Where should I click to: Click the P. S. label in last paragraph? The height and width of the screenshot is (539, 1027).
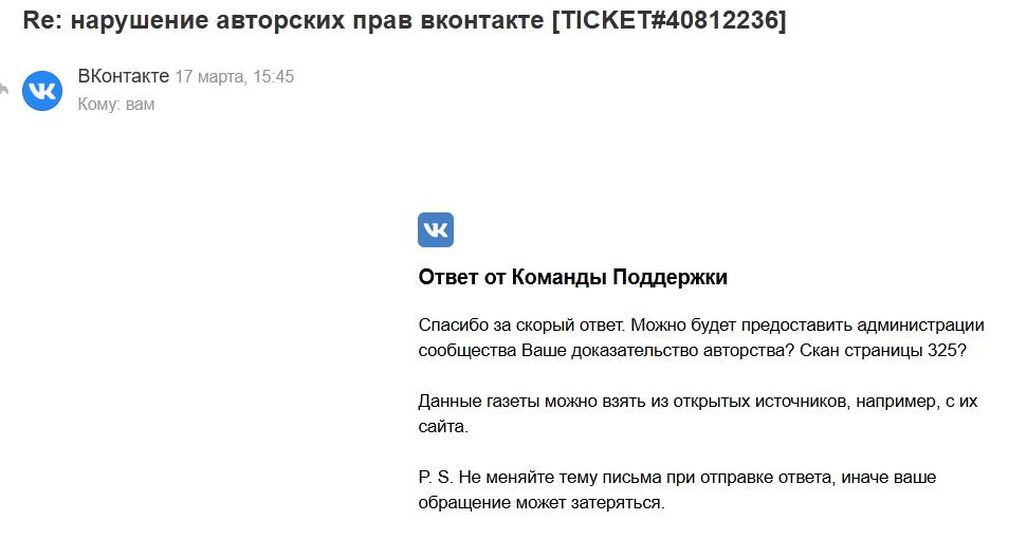pyautogui.click(x=436, y=477)
